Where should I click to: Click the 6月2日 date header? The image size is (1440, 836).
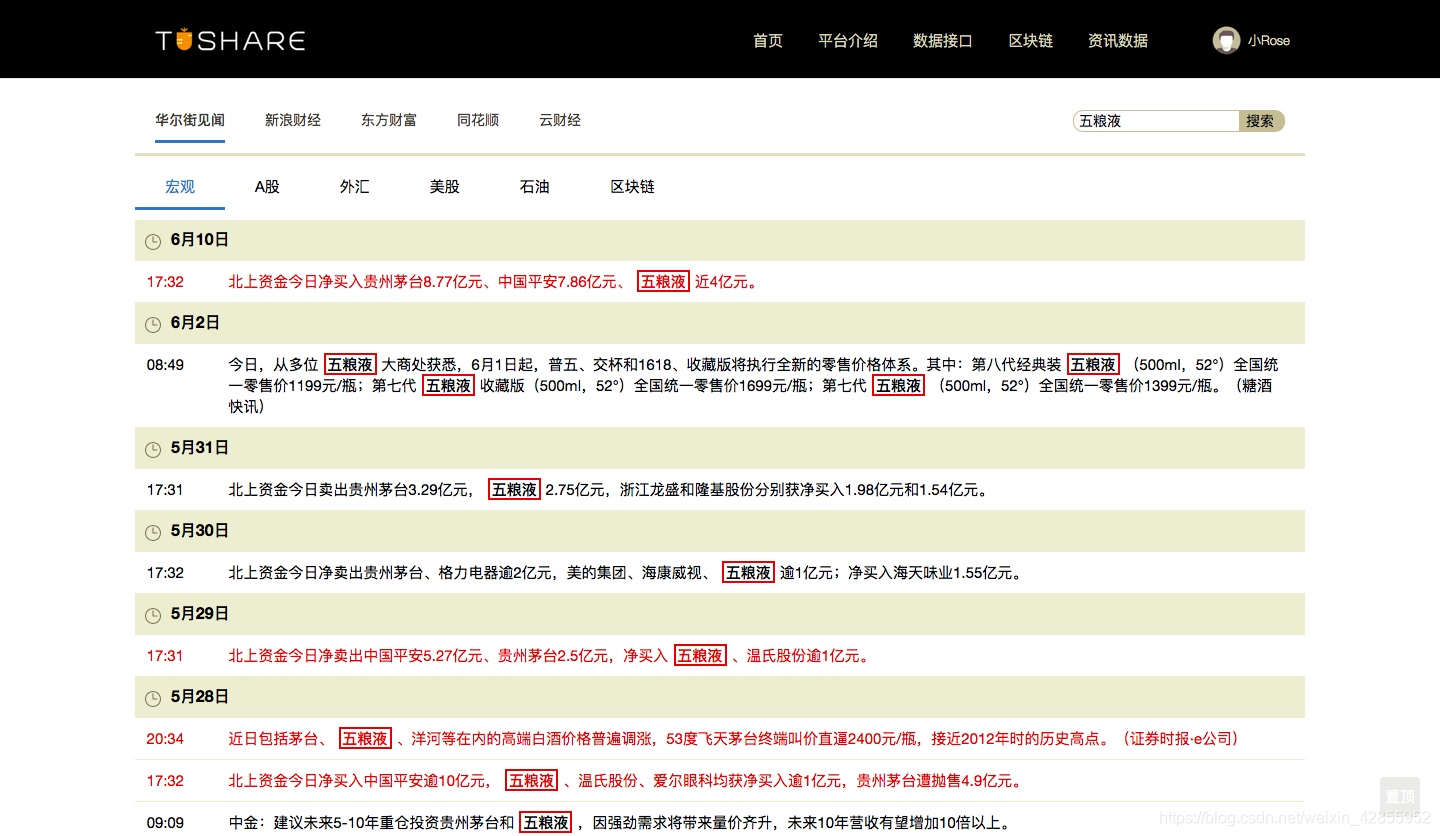(x=720, y=323)
